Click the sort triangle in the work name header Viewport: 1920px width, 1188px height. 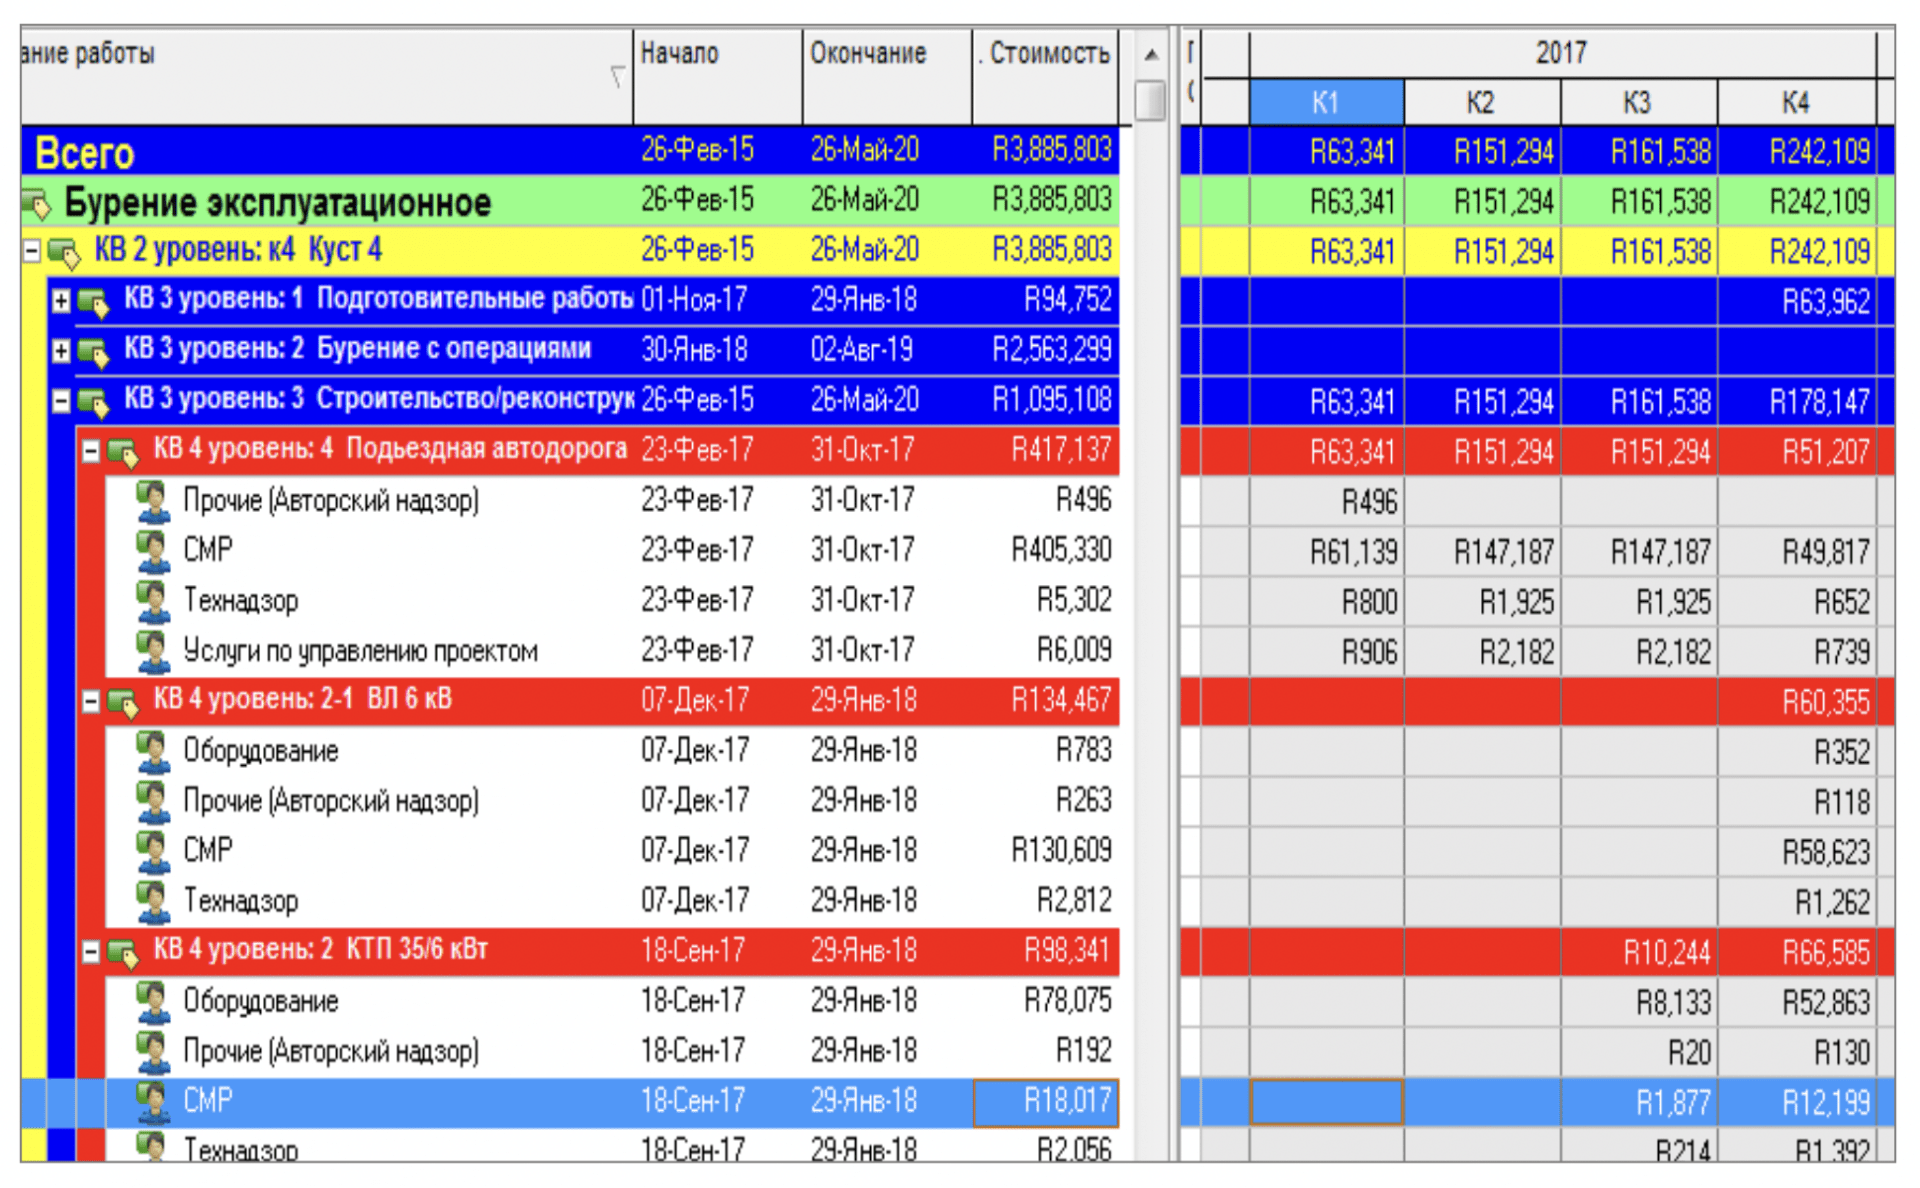(617, 76)
